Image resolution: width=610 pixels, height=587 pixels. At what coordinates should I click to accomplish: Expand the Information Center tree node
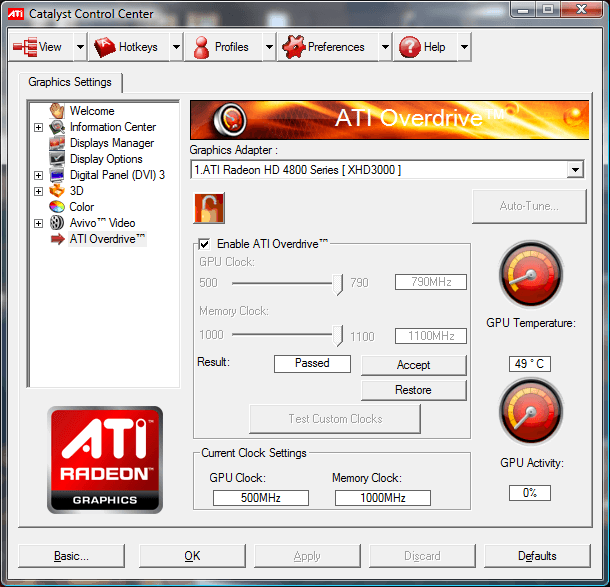pyautogui.click(x=39, y=127)
